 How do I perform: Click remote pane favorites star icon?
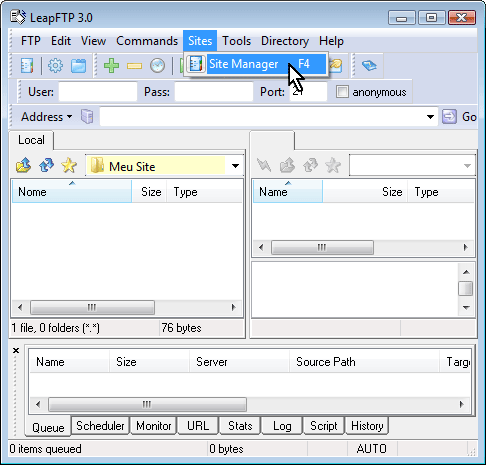pyautogui.click(x=333, y=165)
